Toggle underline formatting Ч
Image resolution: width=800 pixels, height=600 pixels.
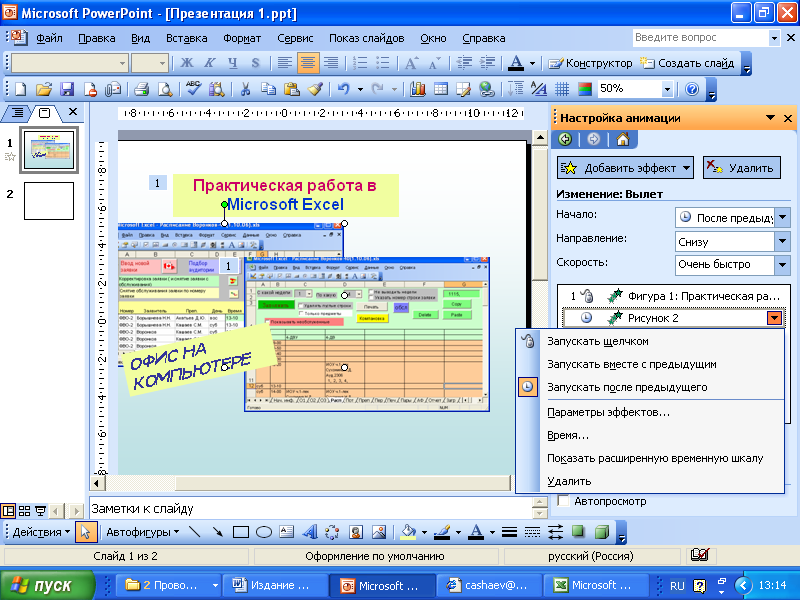(x=233, y=63)
